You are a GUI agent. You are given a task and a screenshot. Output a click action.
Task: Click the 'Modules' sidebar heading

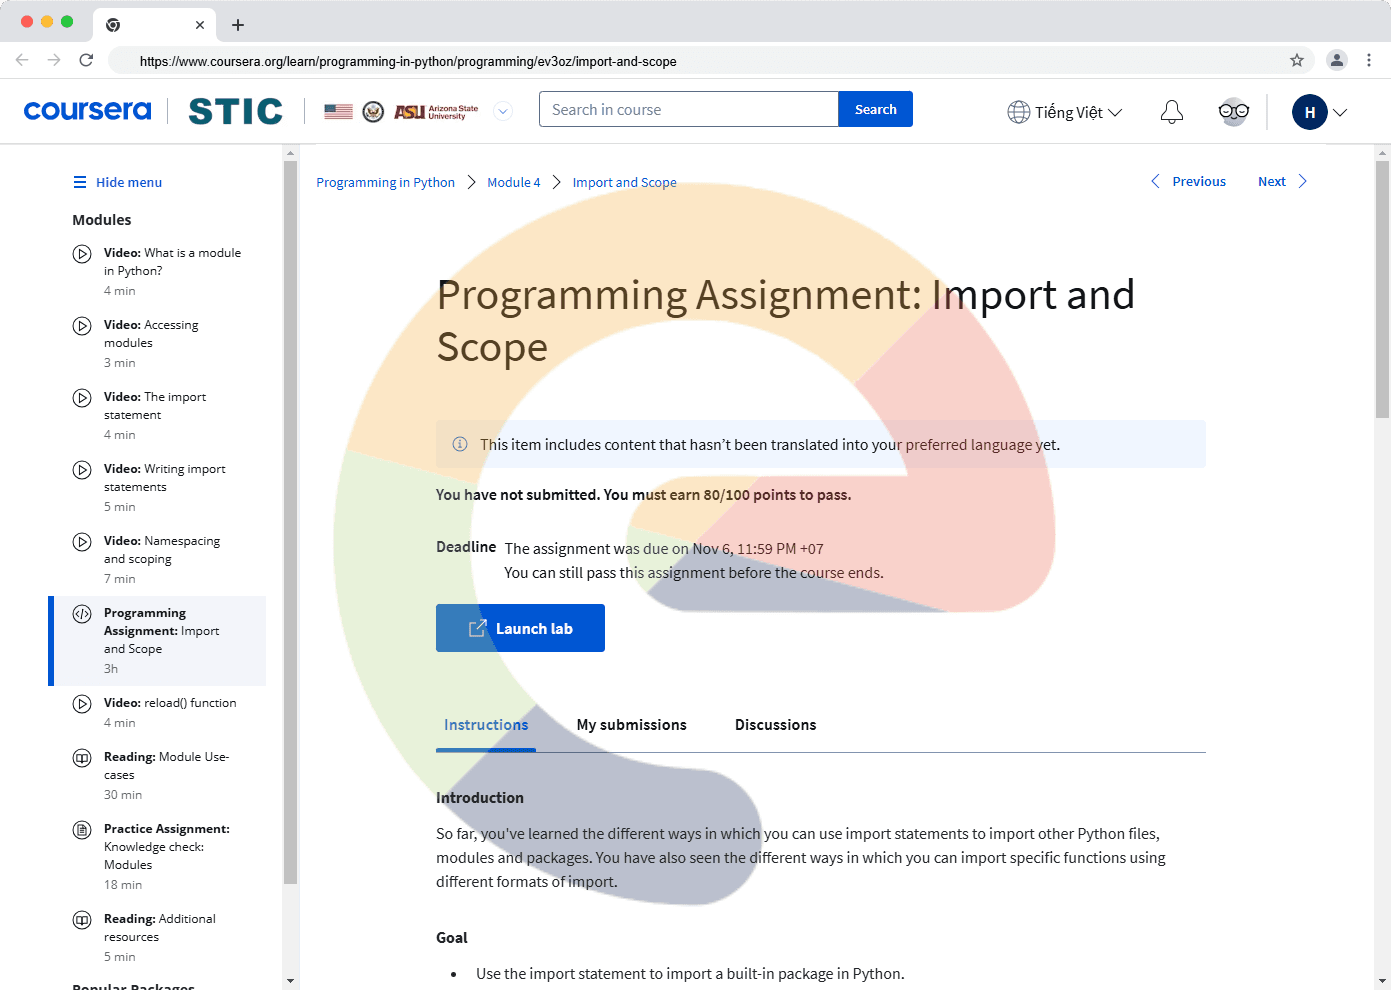[x=102, y=220]
